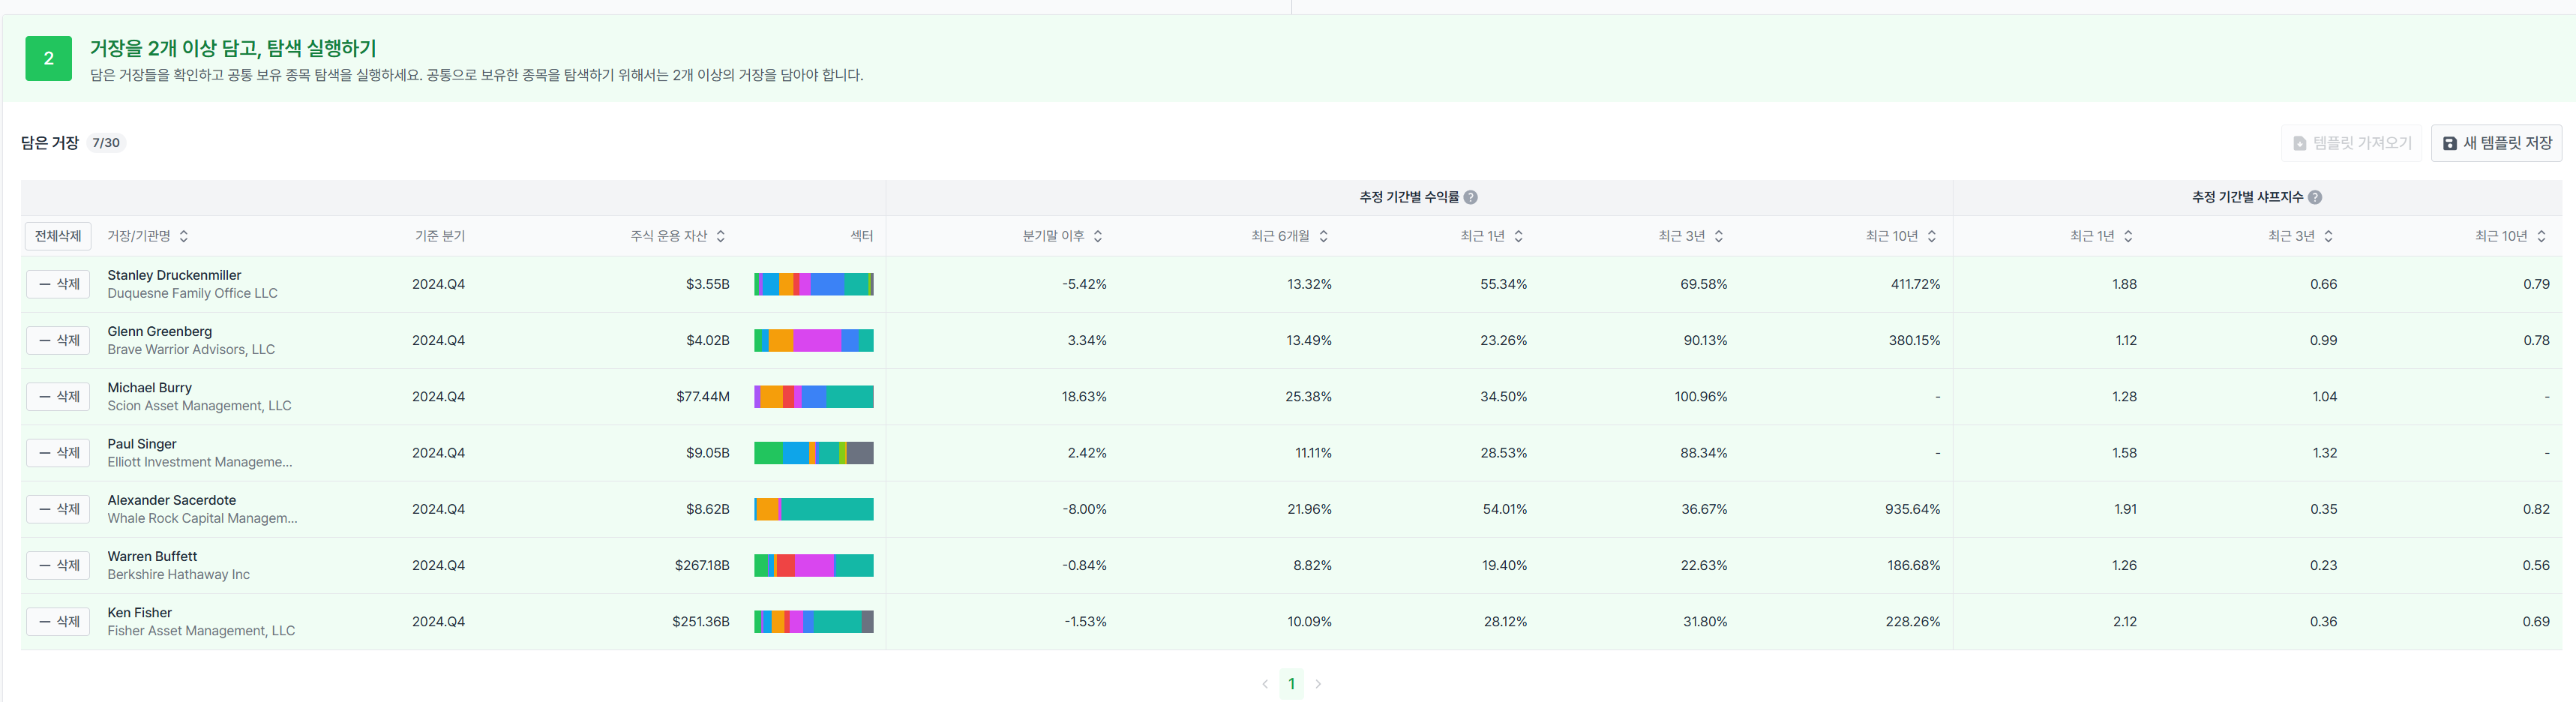Click Stanley Druckenmiller name
Screen dimensions: 2576x702
[x=174, y=276]
